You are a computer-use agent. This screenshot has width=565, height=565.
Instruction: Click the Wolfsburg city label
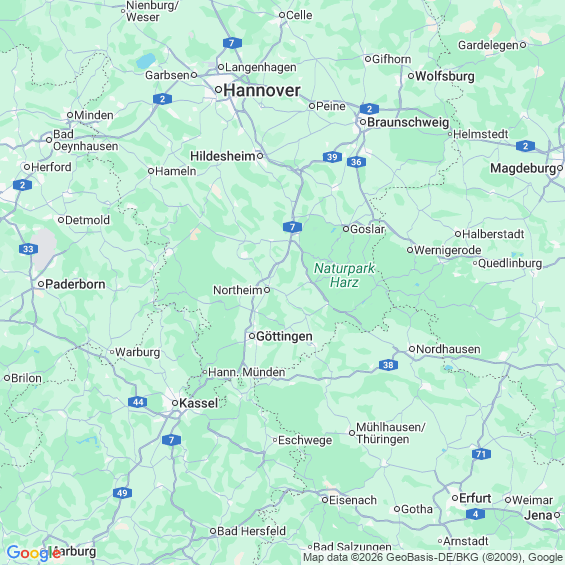pyautogui.click(x=445, y=76)
